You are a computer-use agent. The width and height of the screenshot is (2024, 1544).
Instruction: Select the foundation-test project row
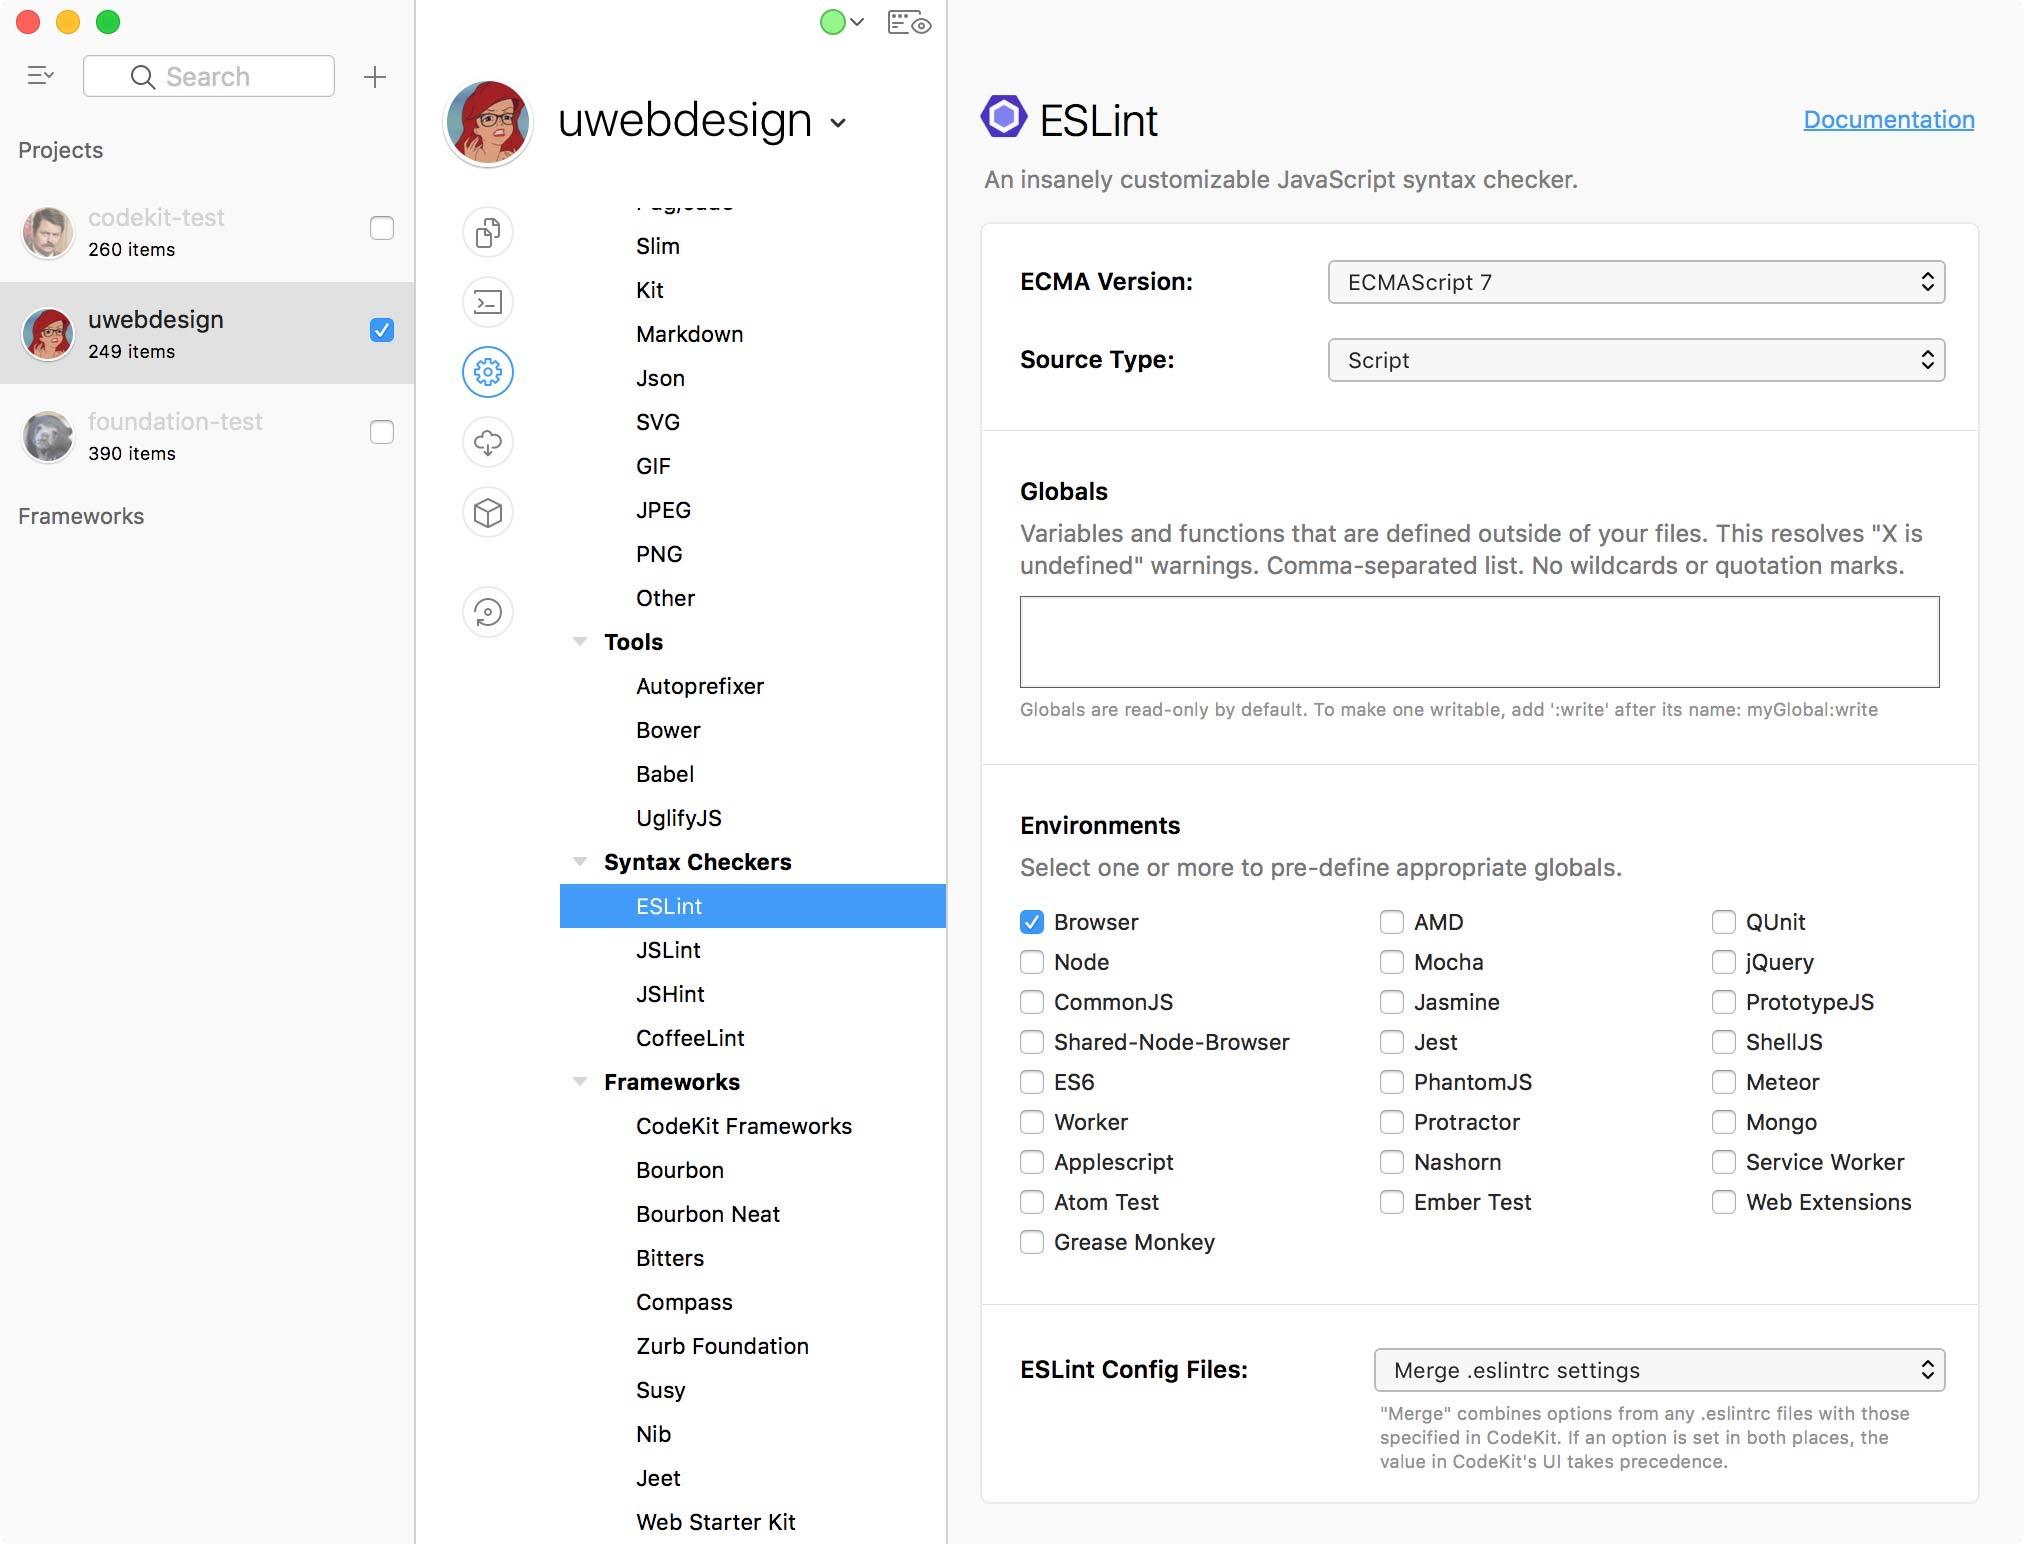[207, 436]
